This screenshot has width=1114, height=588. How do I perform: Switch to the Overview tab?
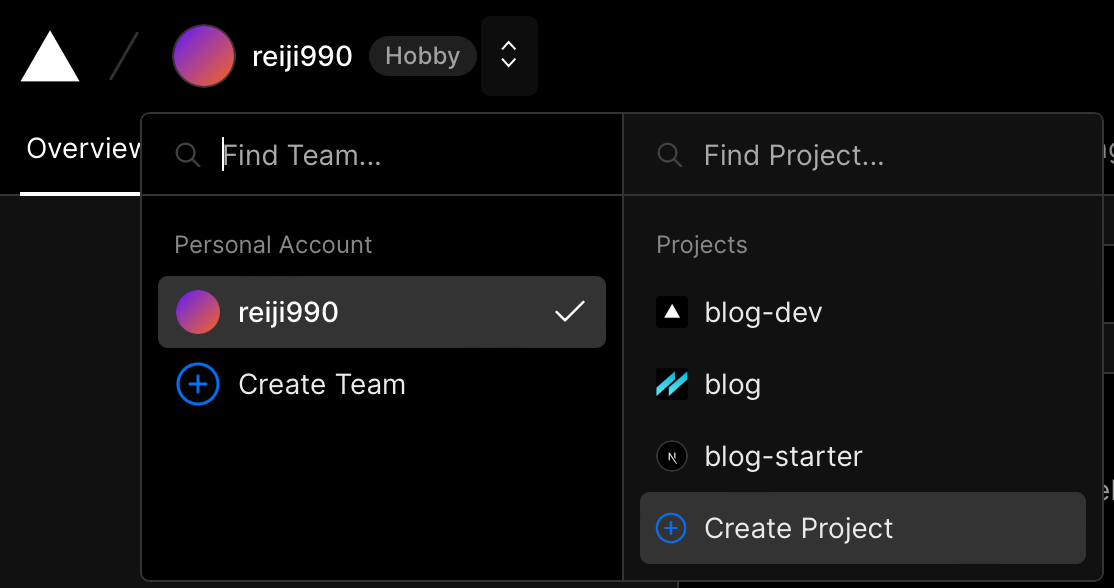(83, 148)
